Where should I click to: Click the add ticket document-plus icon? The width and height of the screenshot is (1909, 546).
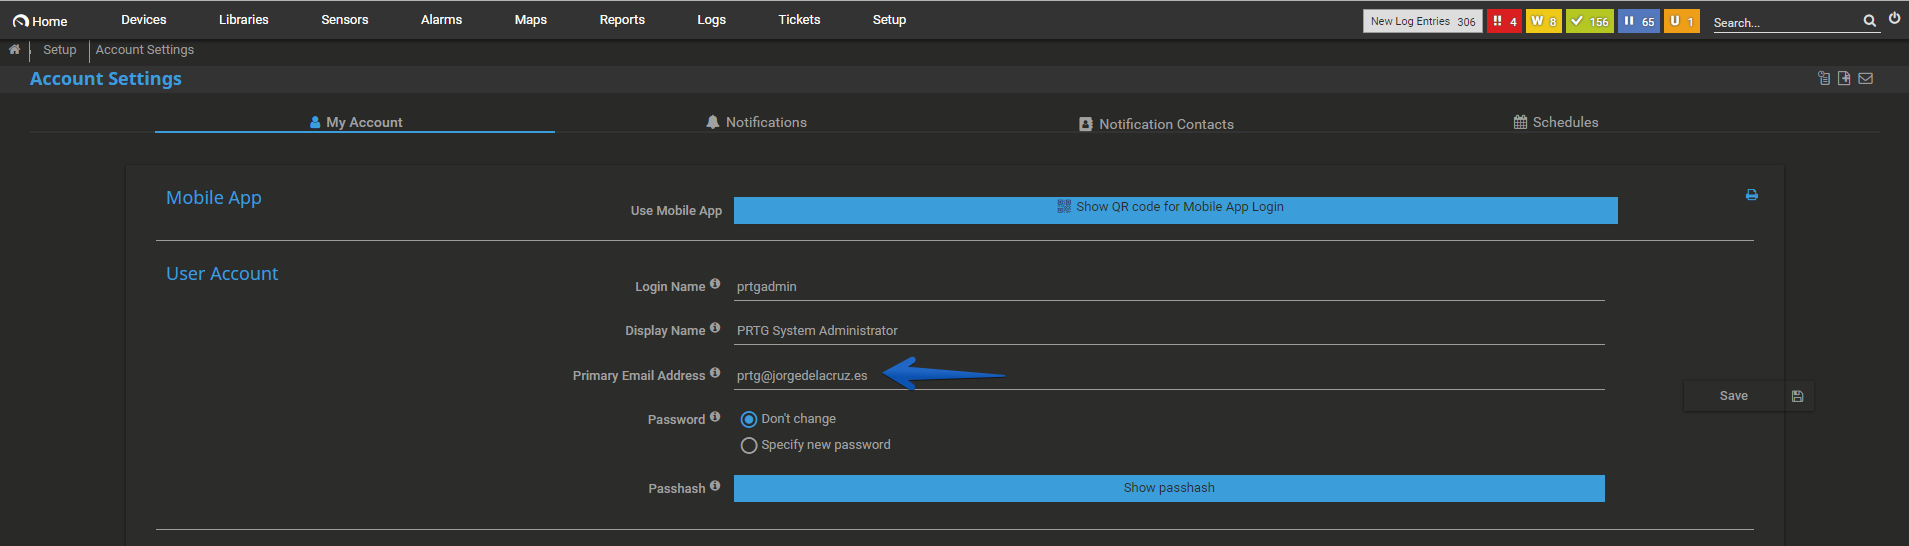point(1844,78)
